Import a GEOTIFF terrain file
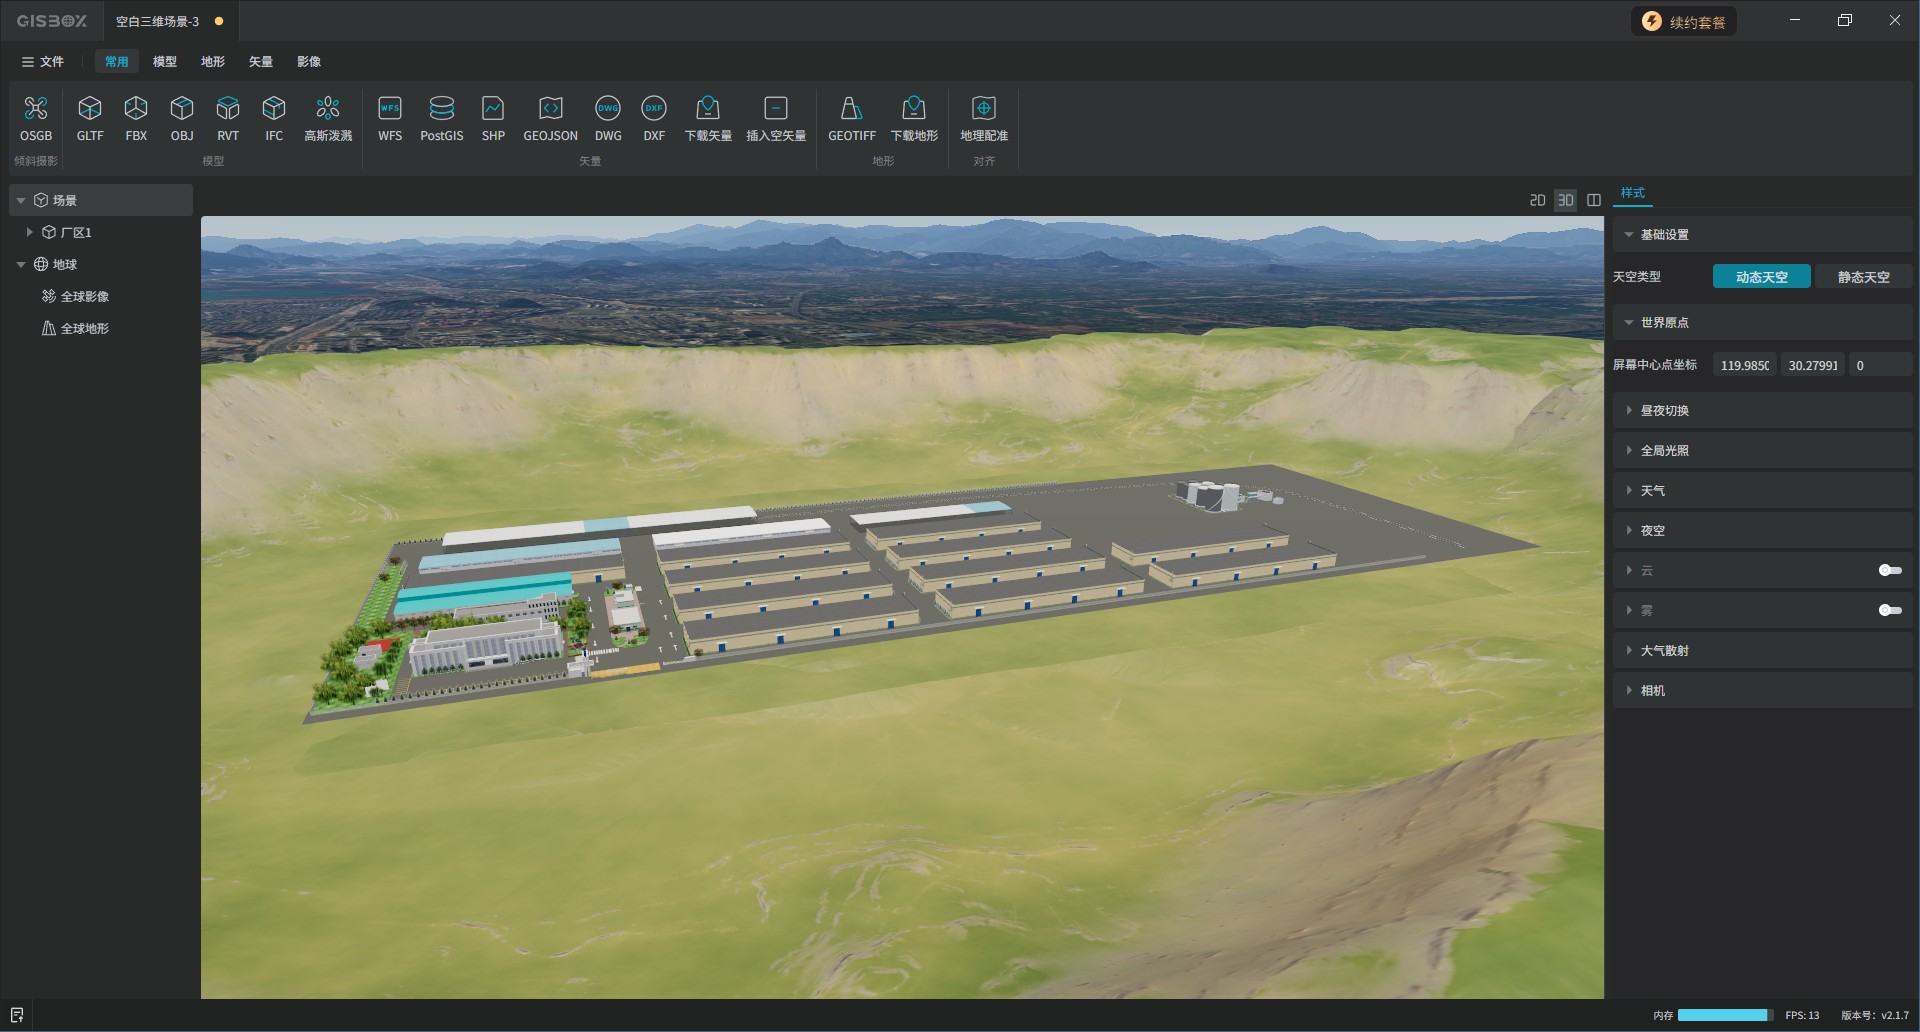The image size is (1920, 1032). click(x=852, y=118)
